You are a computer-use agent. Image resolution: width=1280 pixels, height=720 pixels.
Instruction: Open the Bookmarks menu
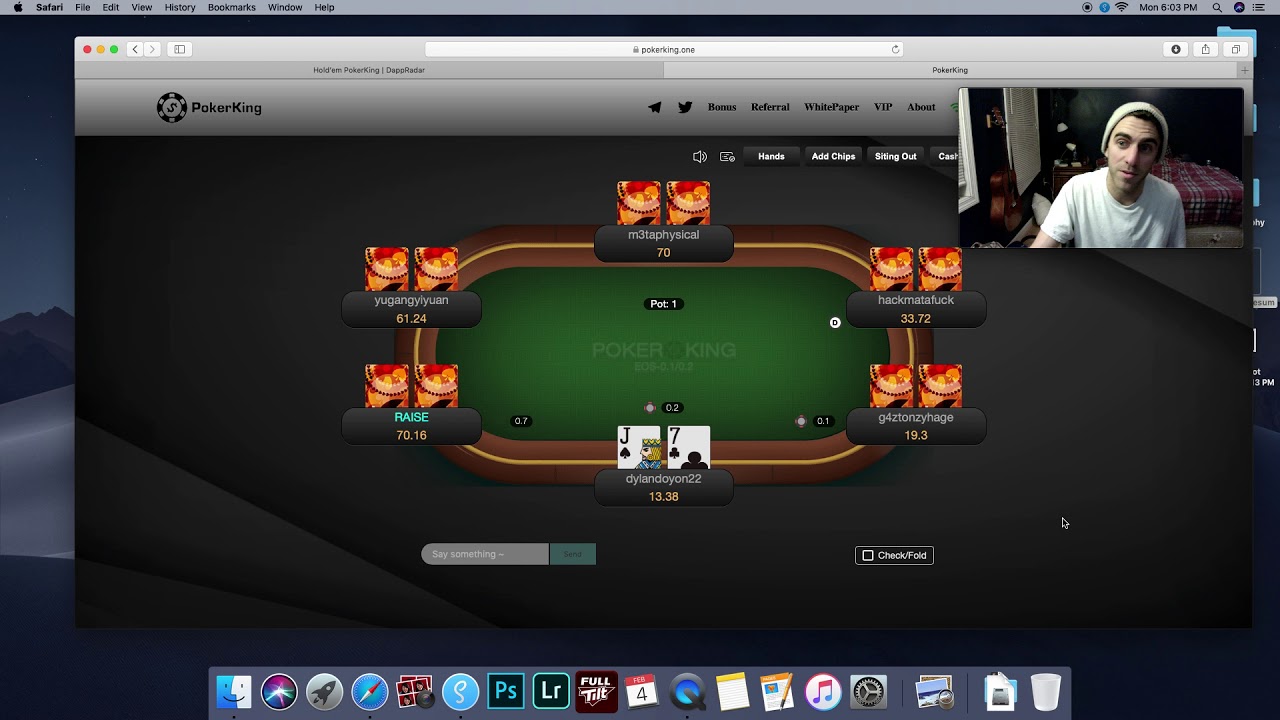pyautogui.click(x=232, y=7)
